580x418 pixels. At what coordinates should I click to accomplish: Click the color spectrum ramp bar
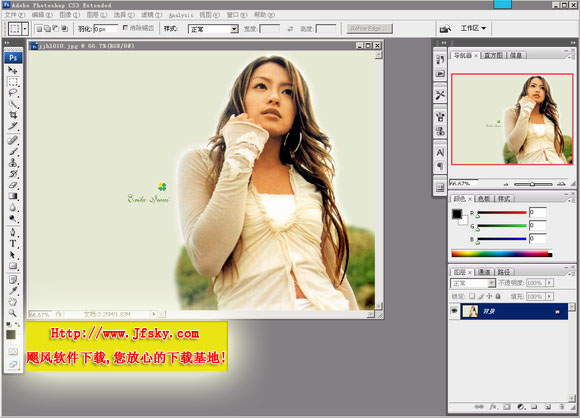tap(502, 254)
